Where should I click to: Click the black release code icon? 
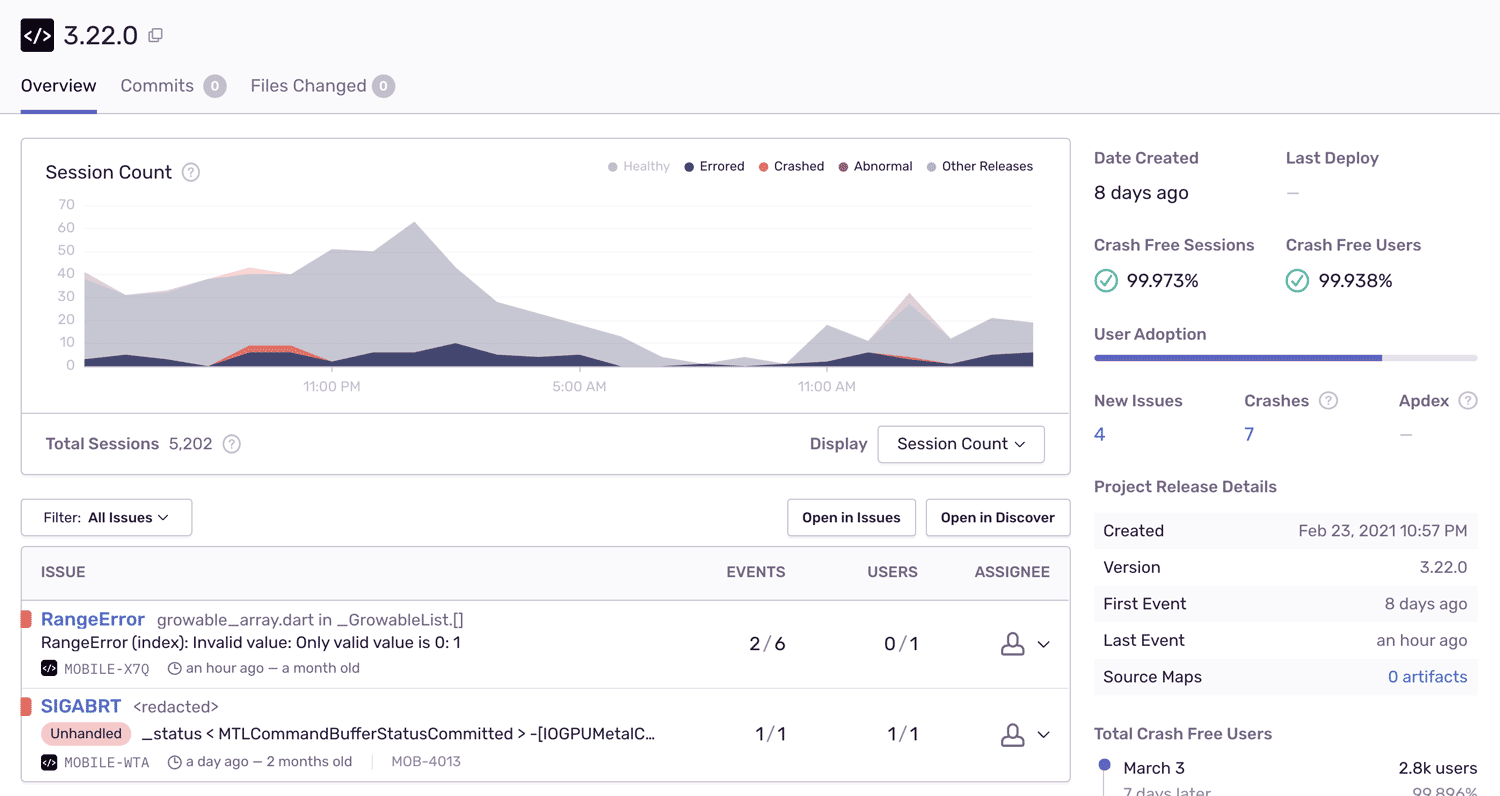point(37,35)
